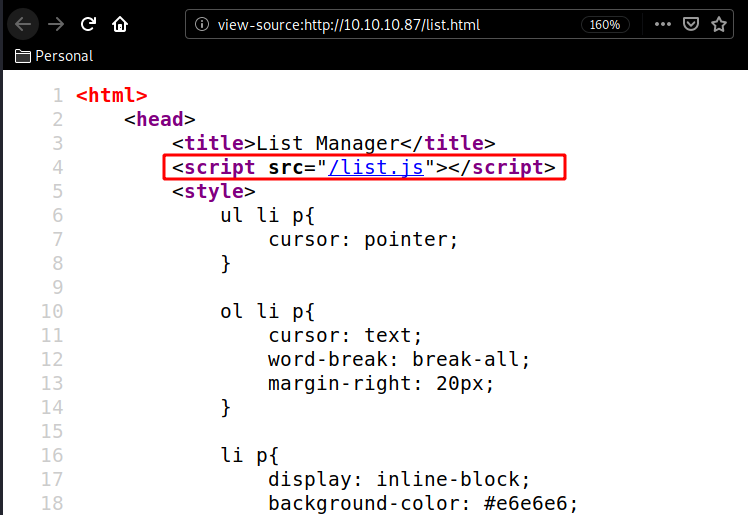Screen dimensions: 748x515
Task: Show site information for this page
Action: click(201, 24)
